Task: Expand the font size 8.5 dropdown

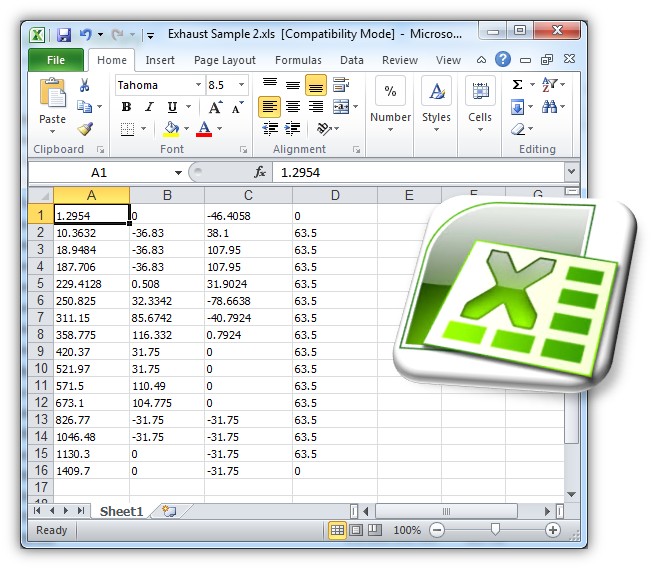Action: pyautogui.click(x=242, y=86)
